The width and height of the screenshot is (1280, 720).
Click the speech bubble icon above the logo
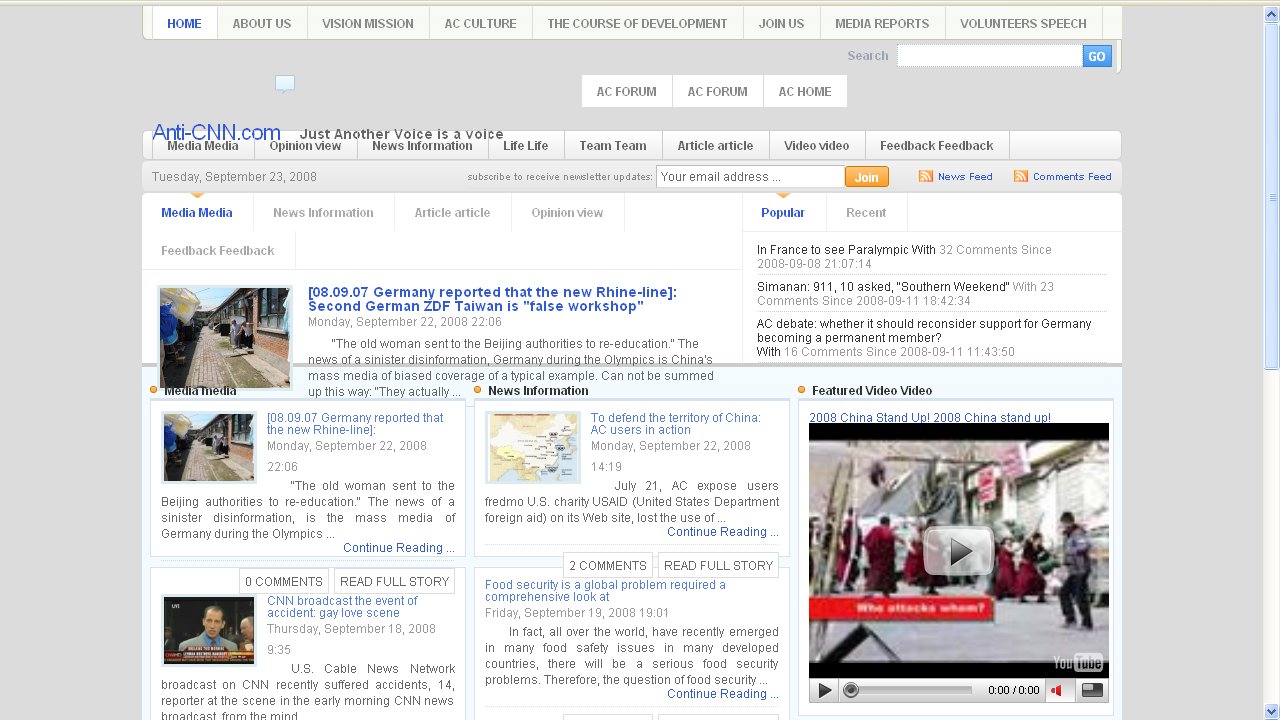coord(285,84)
